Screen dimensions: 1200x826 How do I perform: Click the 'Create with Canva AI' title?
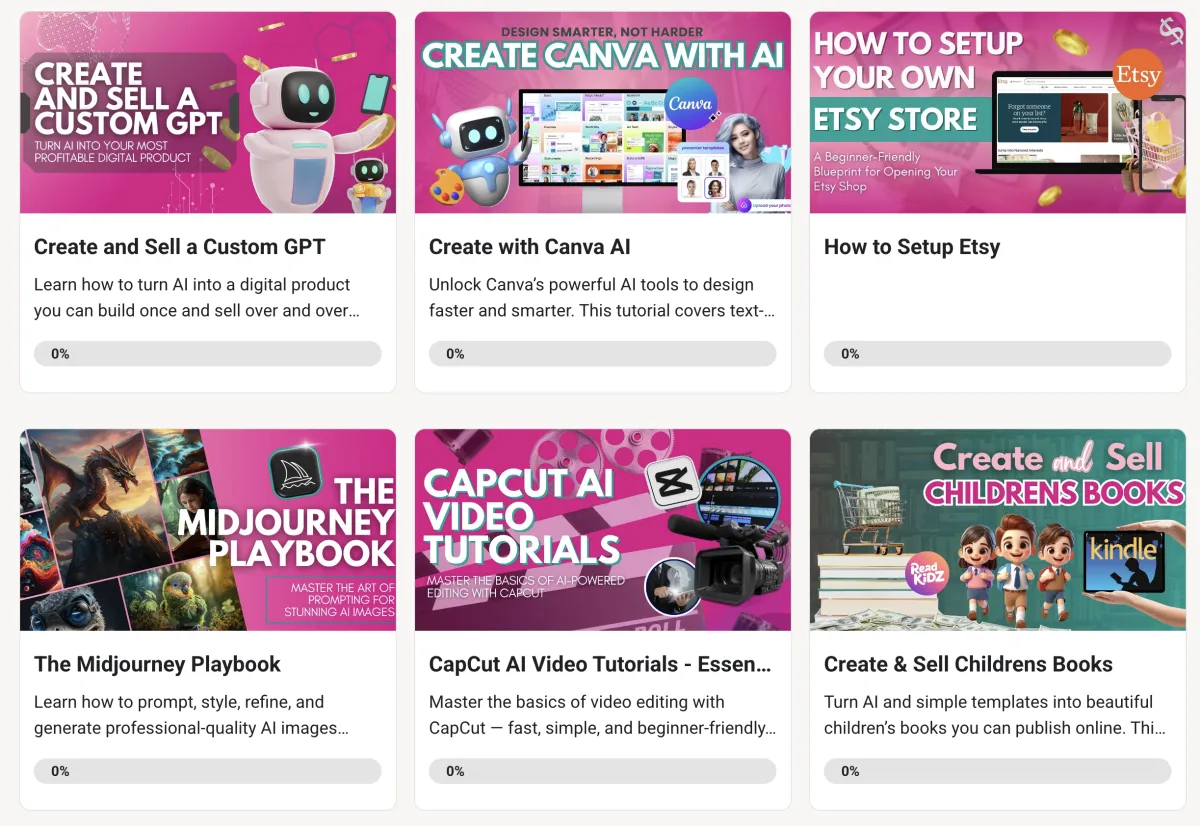tap(530, 247)
